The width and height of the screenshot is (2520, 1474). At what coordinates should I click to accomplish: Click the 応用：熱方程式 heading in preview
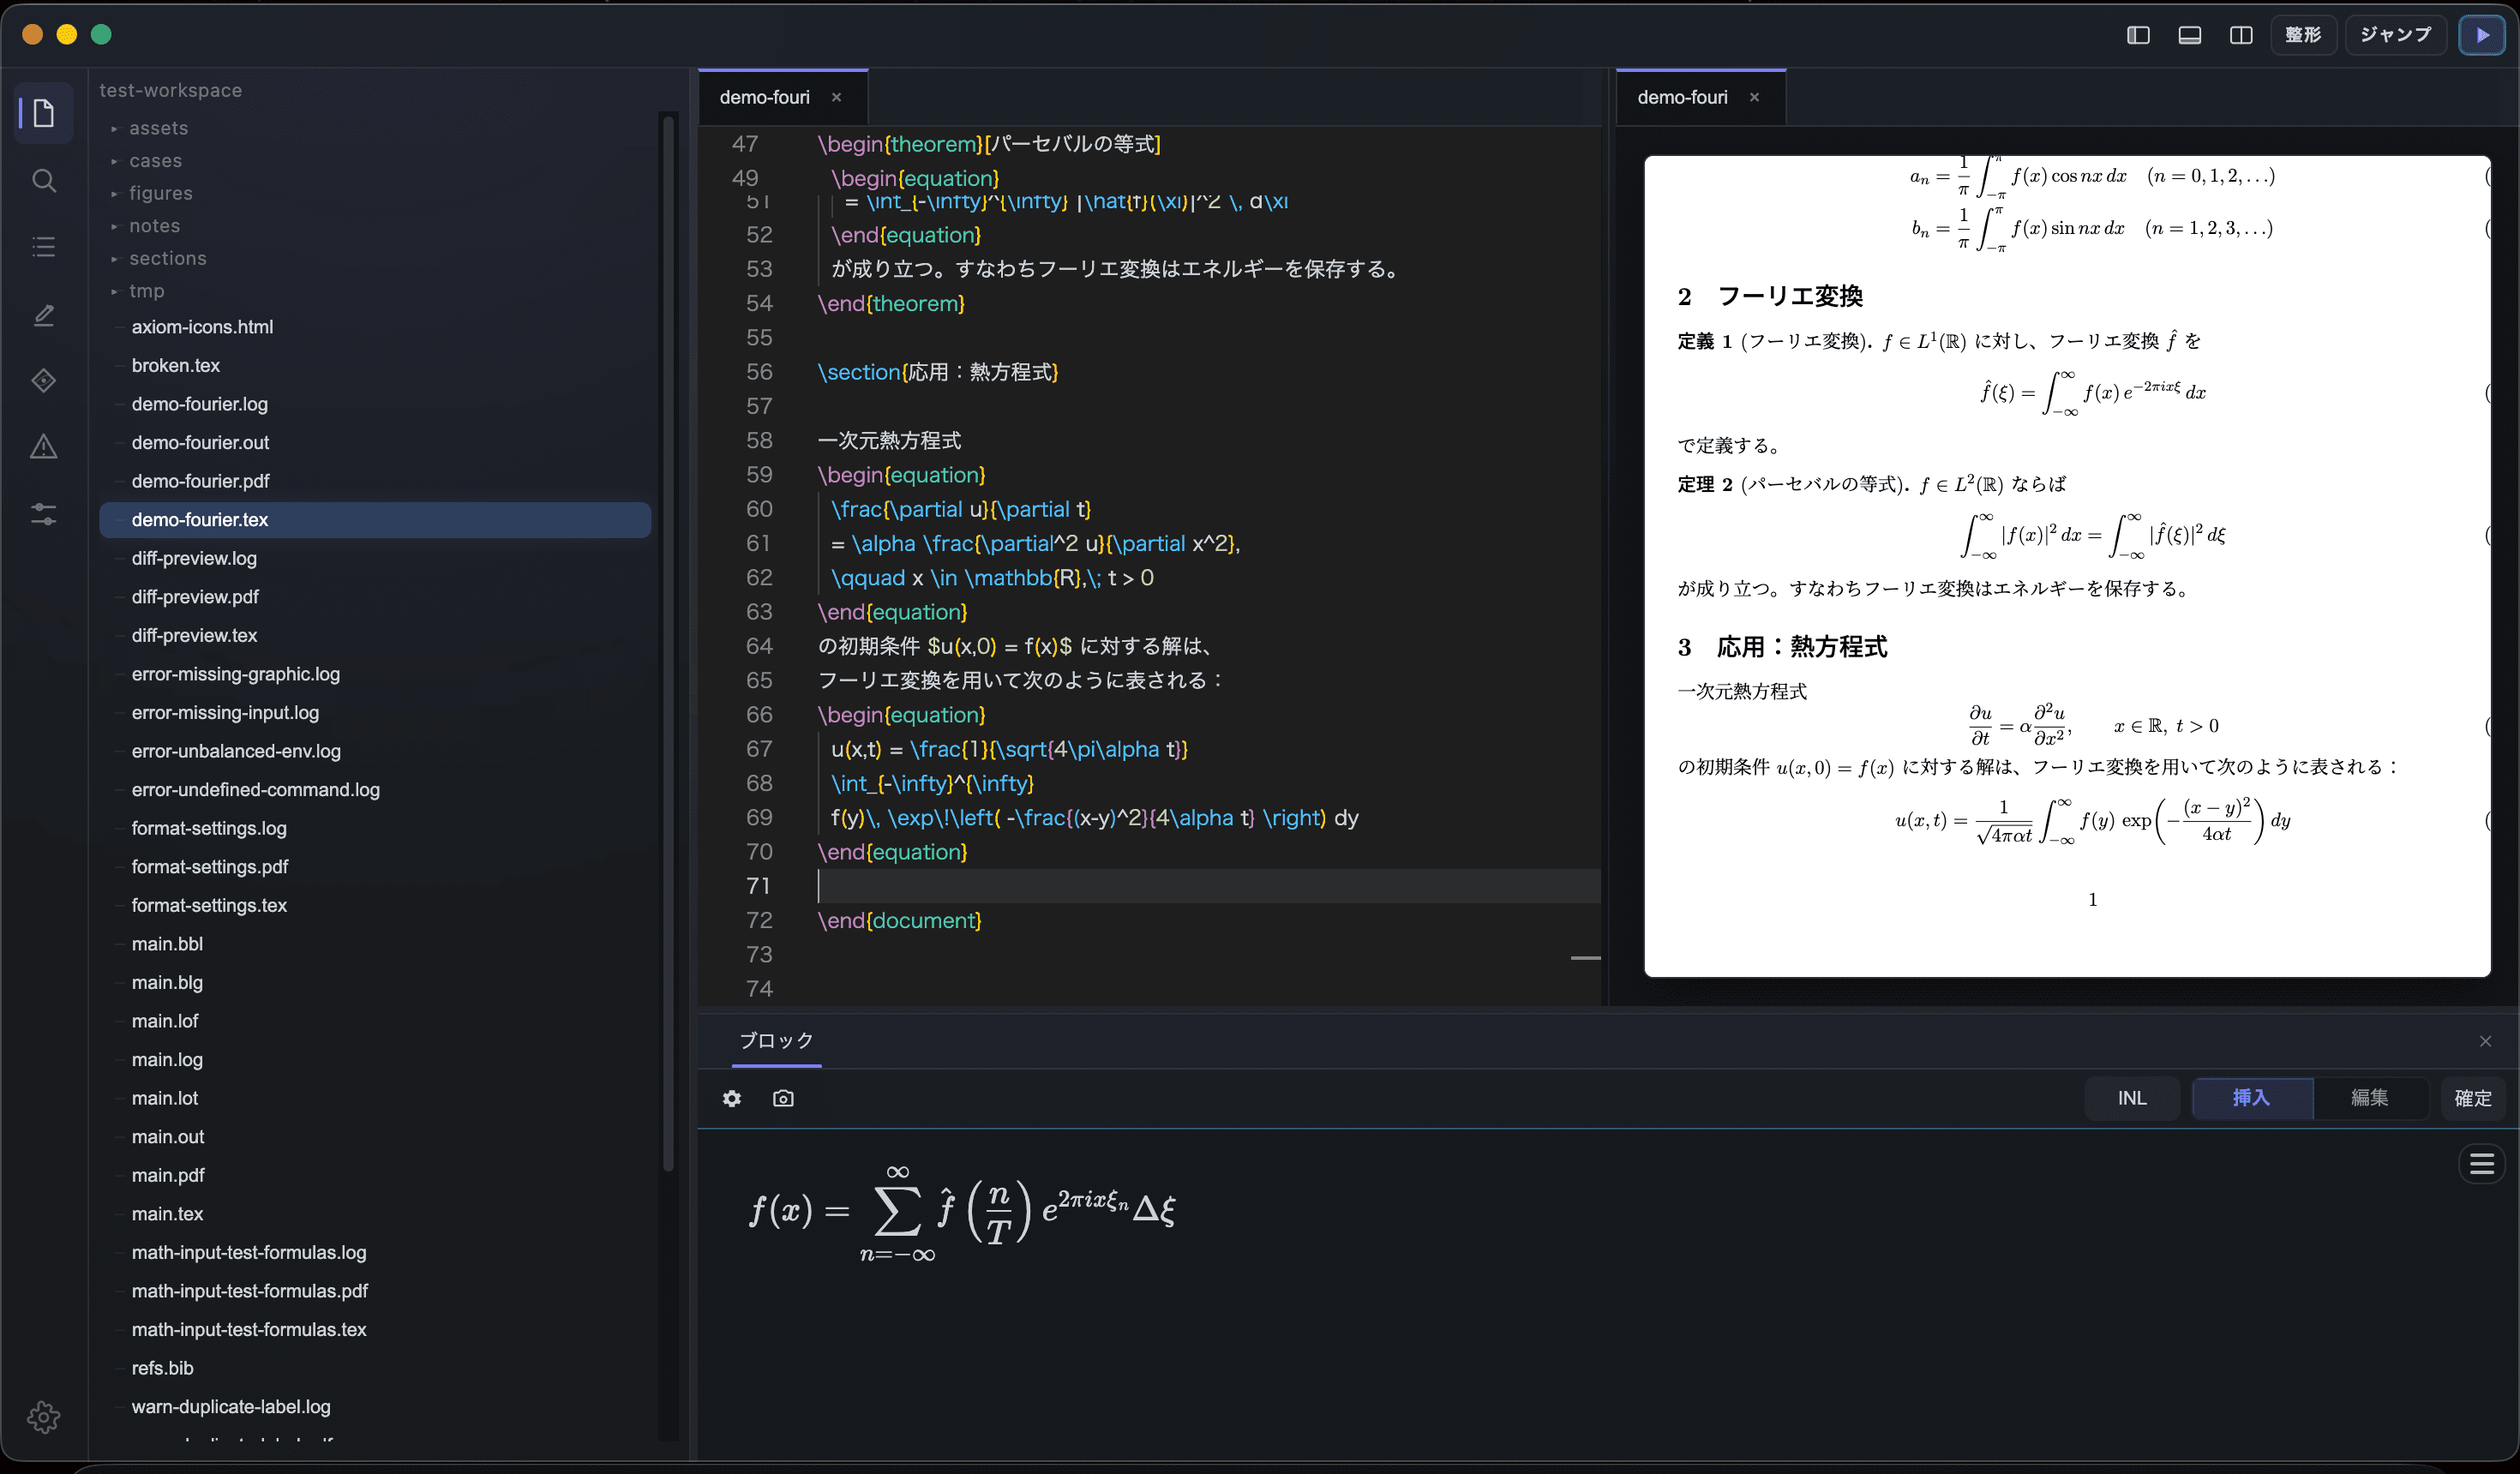tap(1802, 647)
